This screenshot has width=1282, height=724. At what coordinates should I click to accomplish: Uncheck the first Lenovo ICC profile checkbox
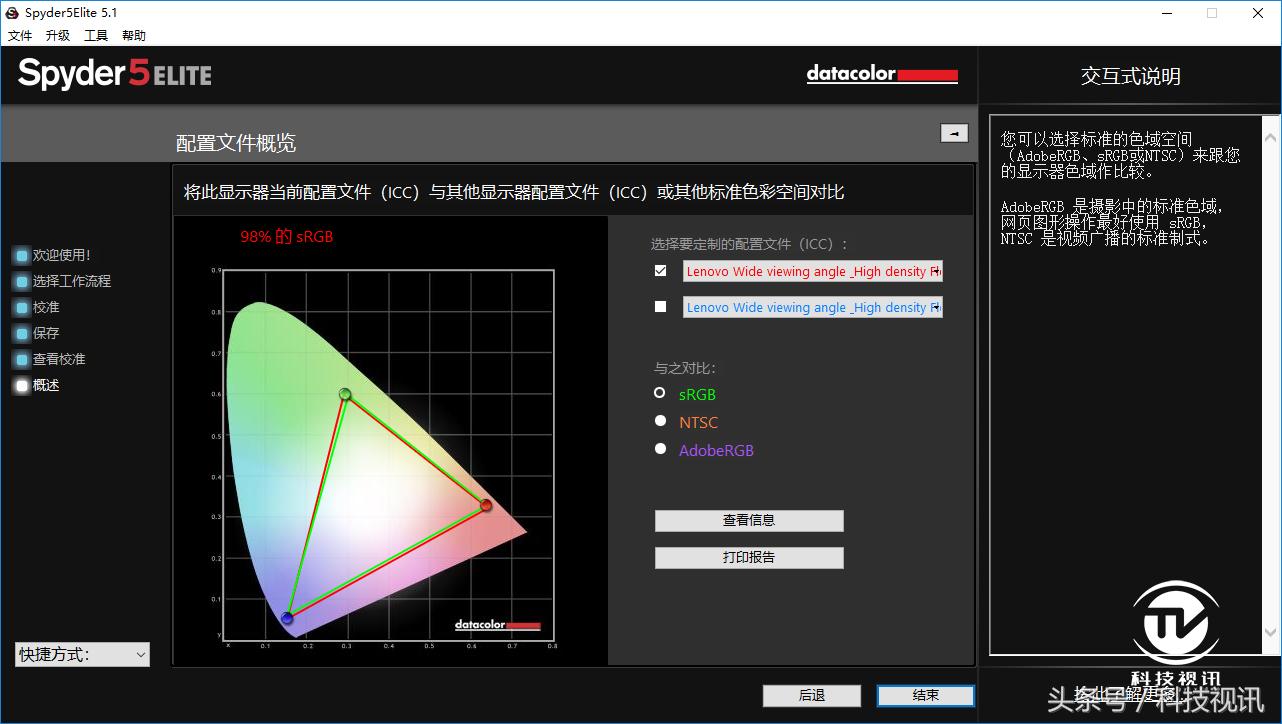click(x=659, y=270)
